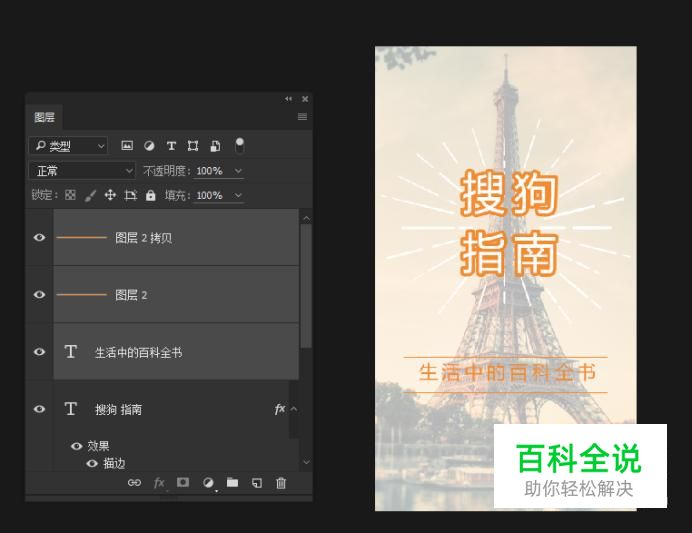Filter layers by shape layer icon

tap(193, 146)
